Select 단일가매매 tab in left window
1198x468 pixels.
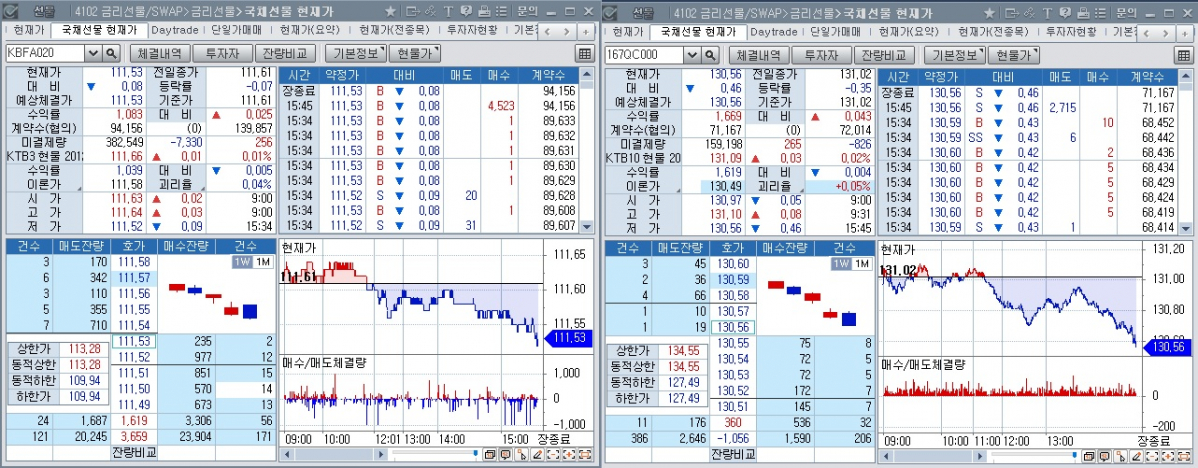(x=235, y=31)
